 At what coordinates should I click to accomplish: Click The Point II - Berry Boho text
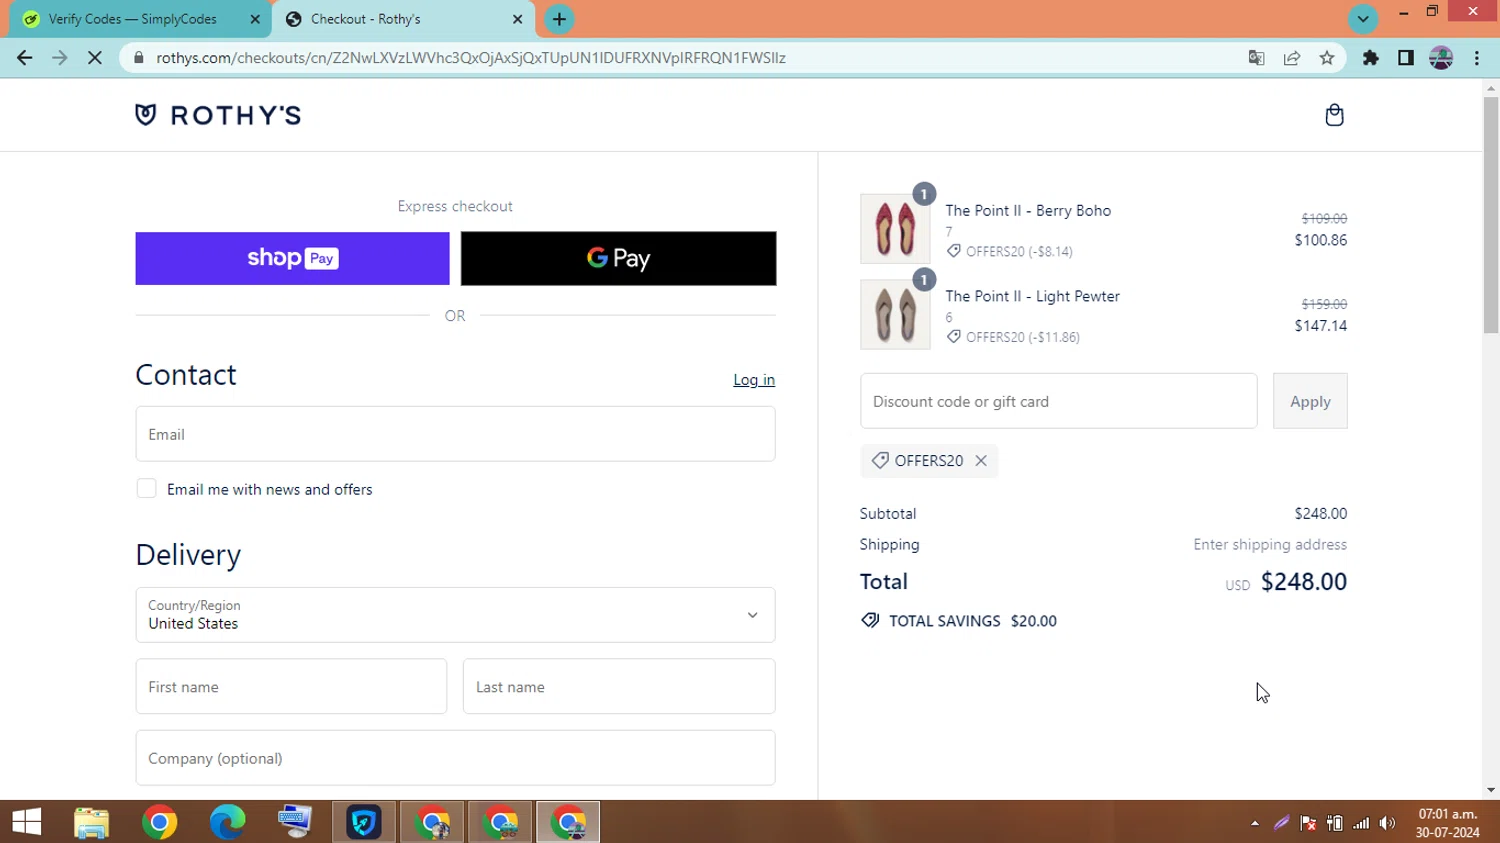pyautogui.click(x=1028, y=211)
